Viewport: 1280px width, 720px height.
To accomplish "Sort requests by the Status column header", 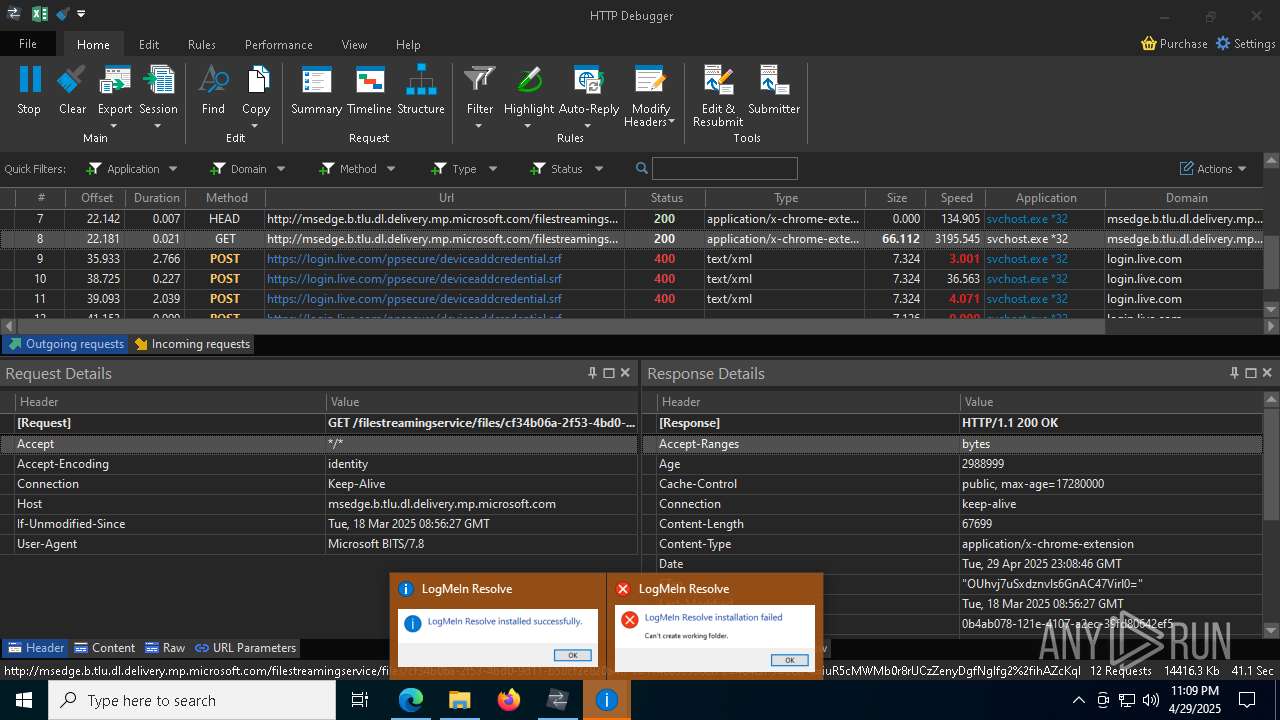I will click(x=666, y=198).
